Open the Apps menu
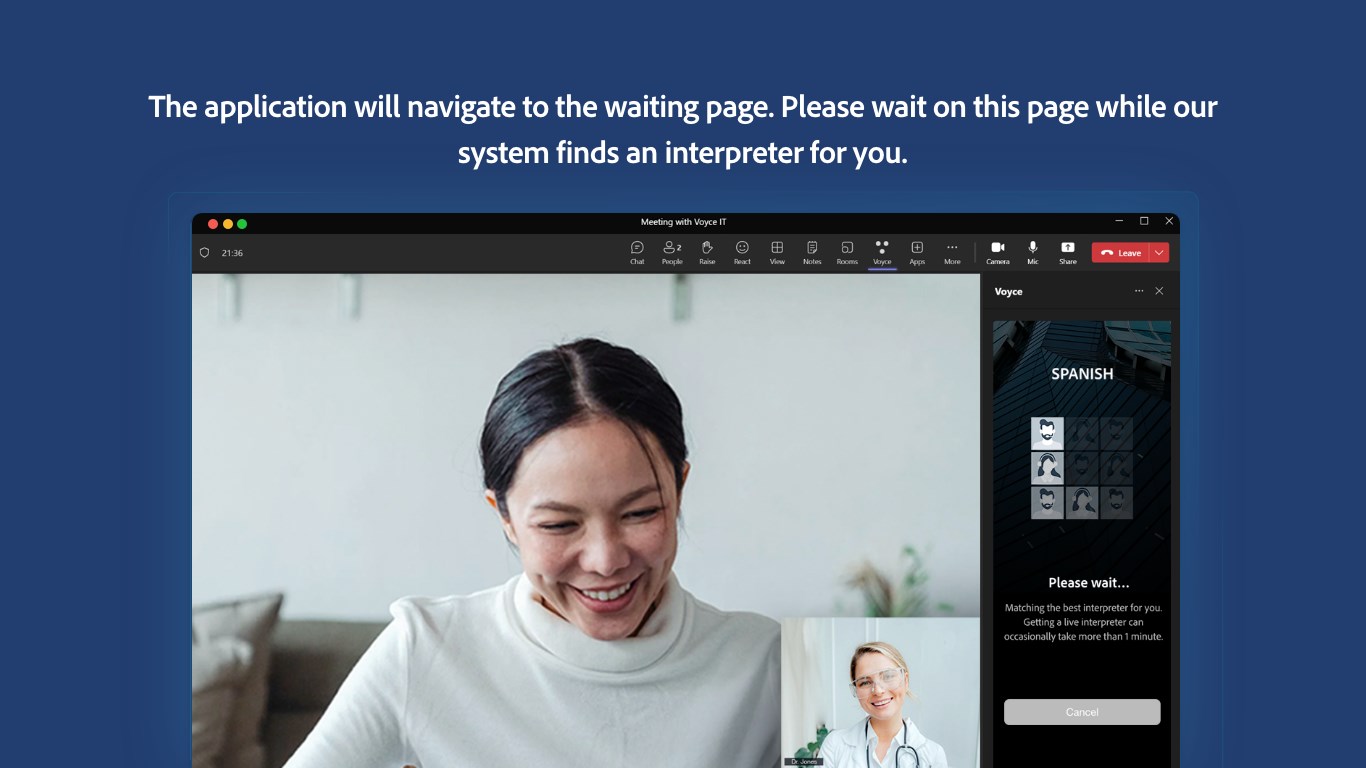The height and width of the screenshot is (768, 1366). pos(917,252)
